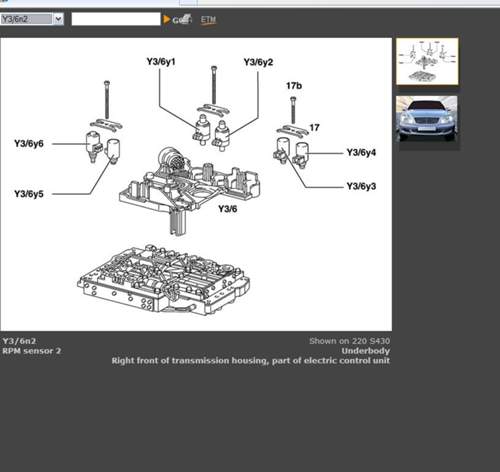Open the ETM link
The width and height of the screenshot is (500, 472).
coord(208,20)
